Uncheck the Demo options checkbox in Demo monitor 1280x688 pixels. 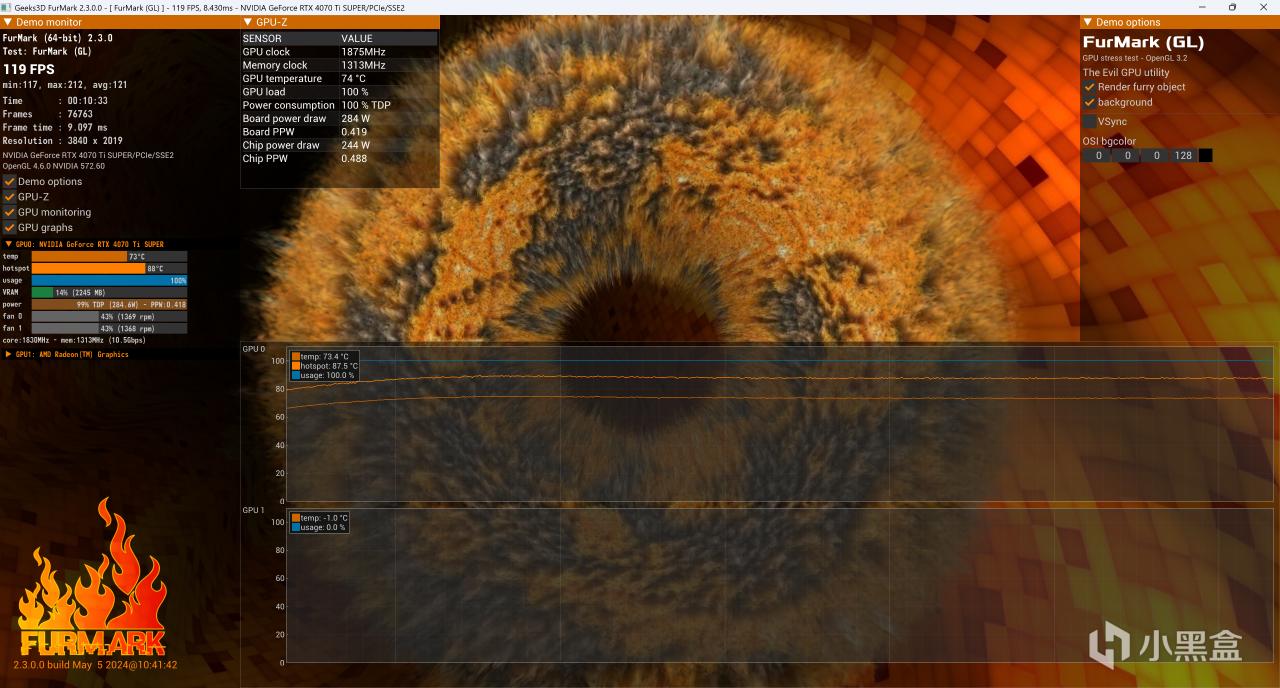9,182
